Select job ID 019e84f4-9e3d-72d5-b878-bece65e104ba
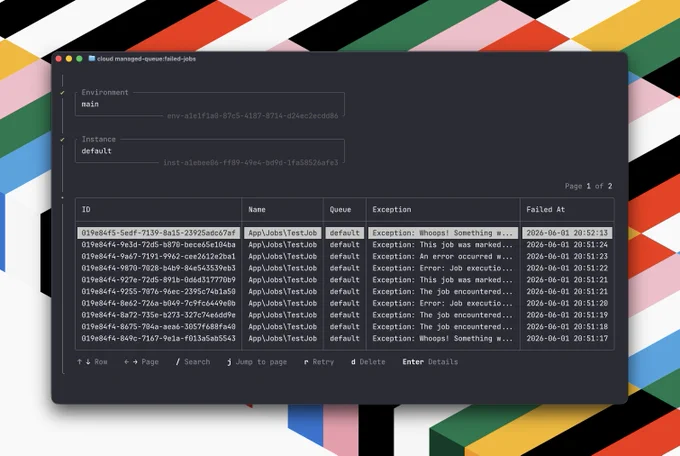This screenshot has height=456, width=680. coord(158,245)
